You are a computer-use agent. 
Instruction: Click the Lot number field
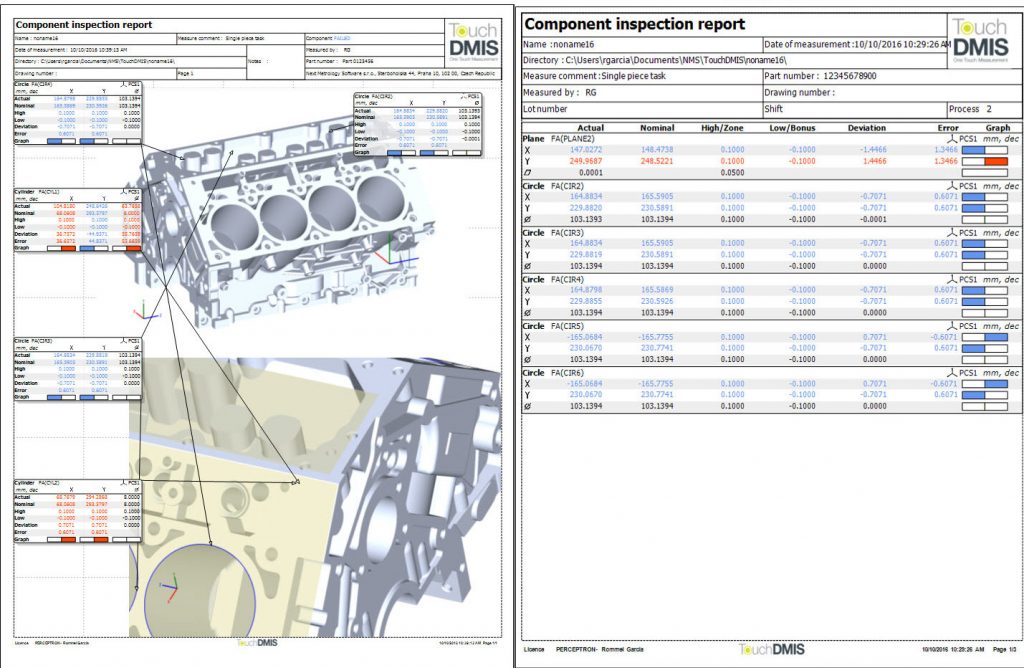[x=640, y=108]
